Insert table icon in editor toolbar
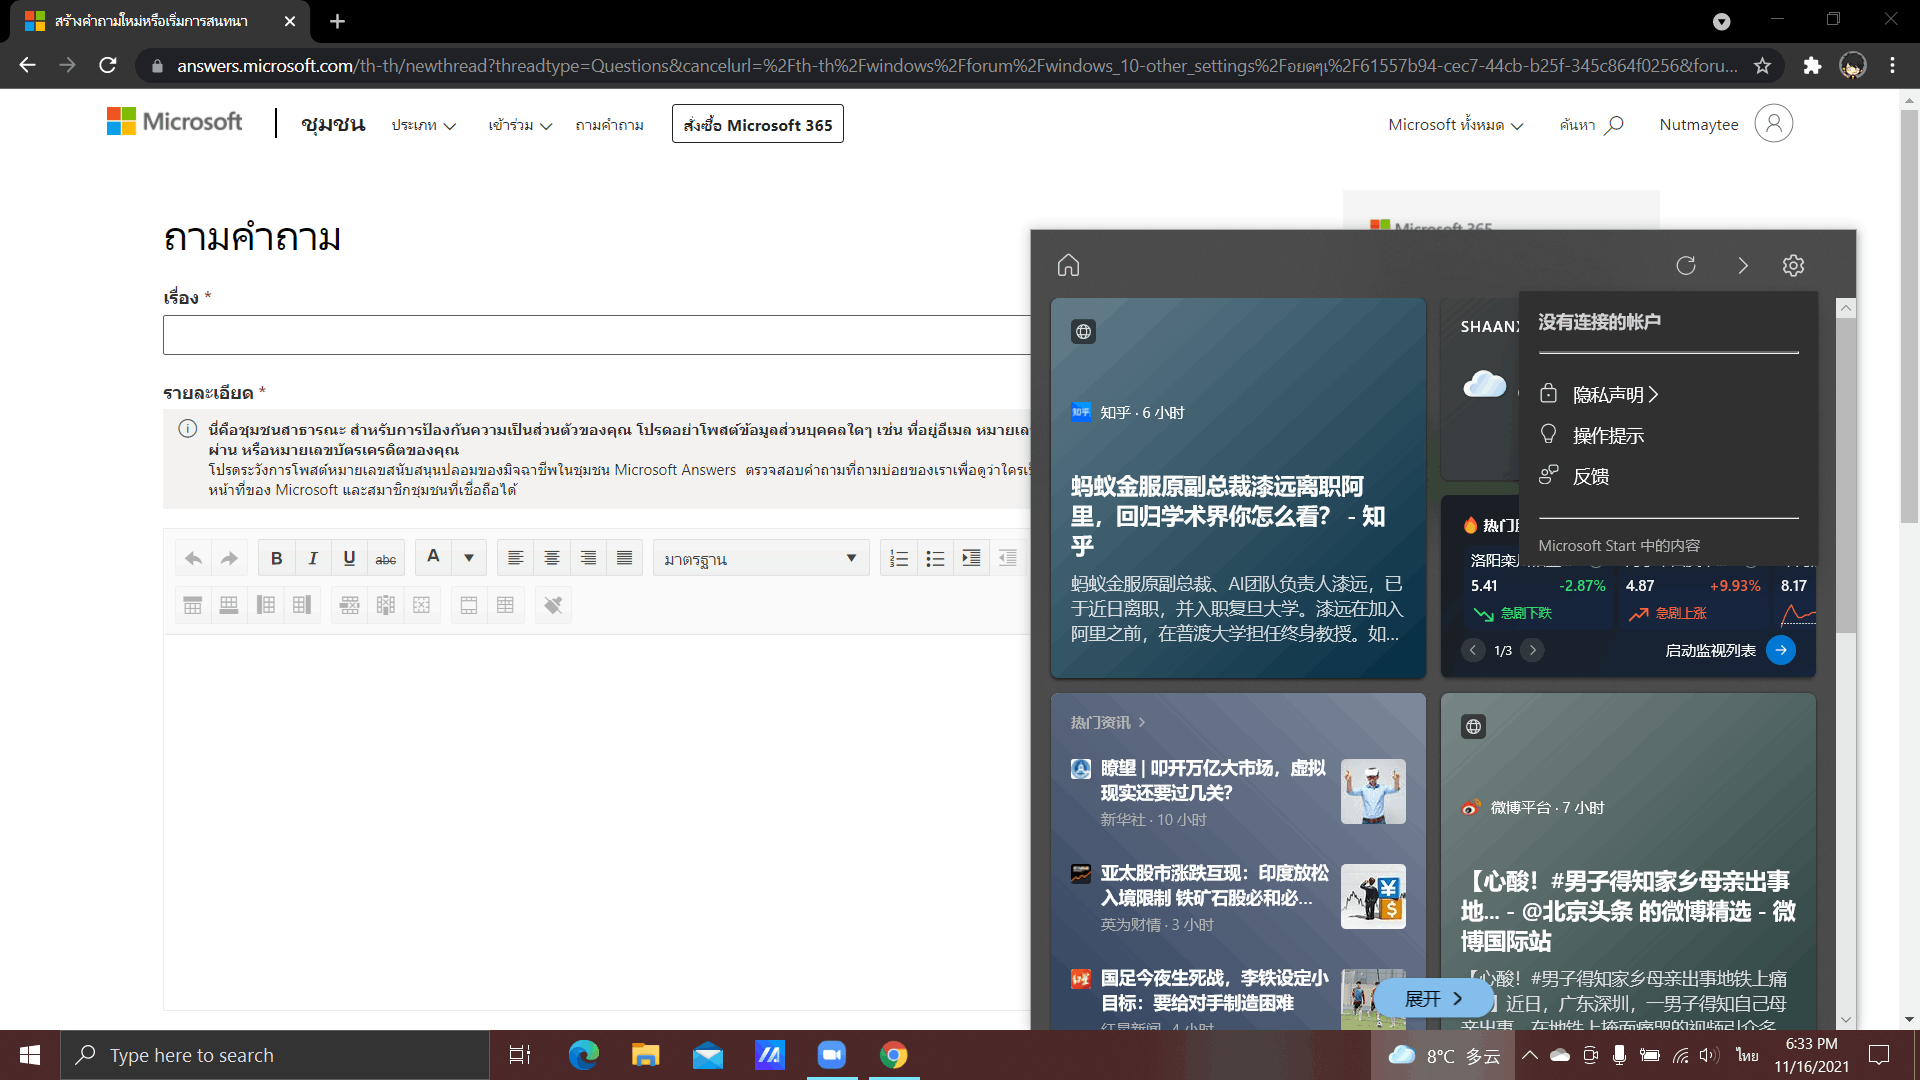The image size is (1920, 1080). [x=193, y=605]
